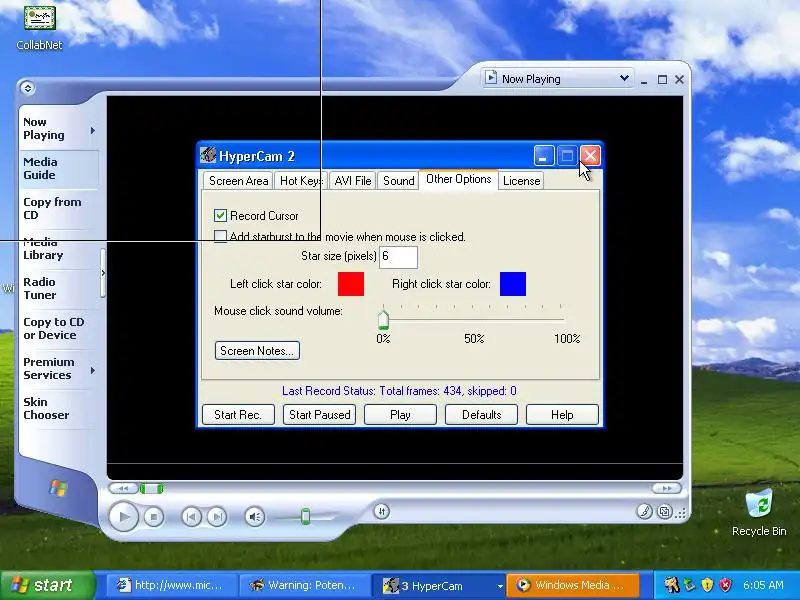Enable Add starburst when mouse clicked checkbox

220,237
